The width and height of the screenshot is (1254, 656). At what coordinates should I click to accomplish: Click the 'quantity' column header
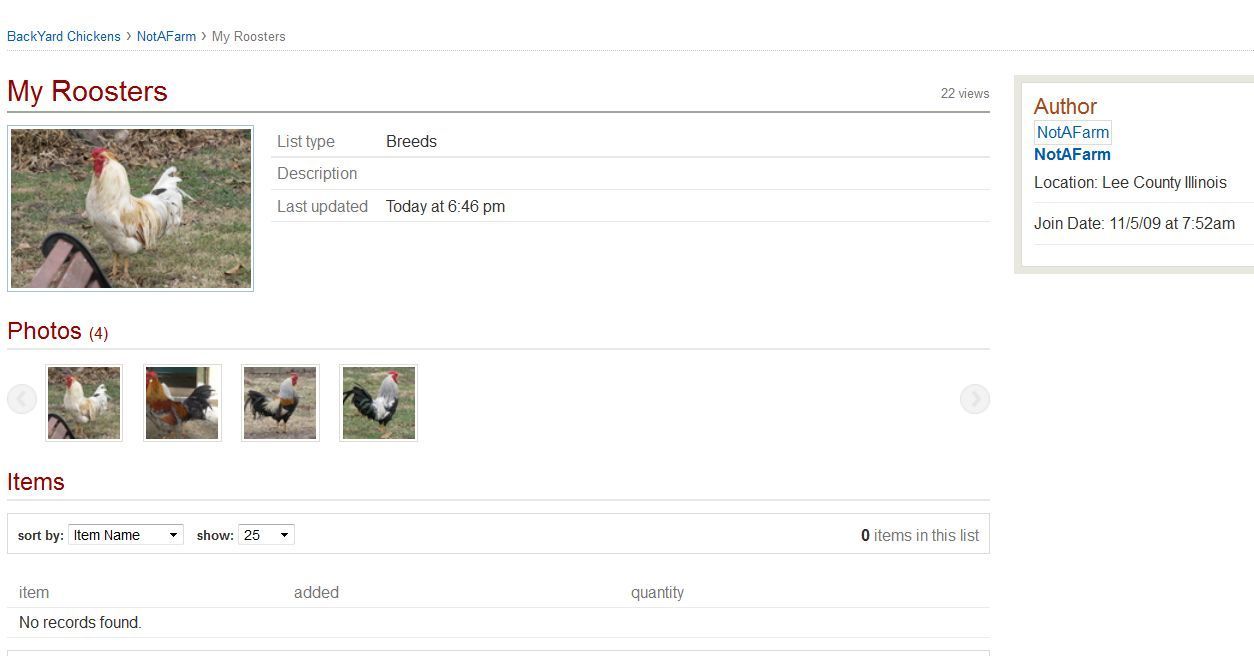coord(657,593)
